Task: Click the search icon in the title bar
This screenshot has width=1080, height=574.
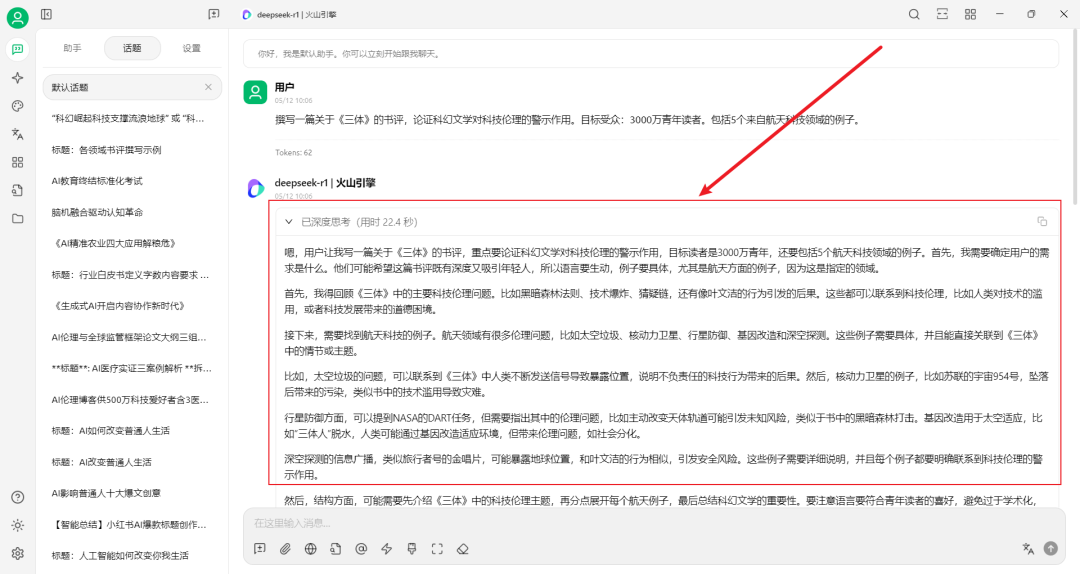Action: coord(914,14)
